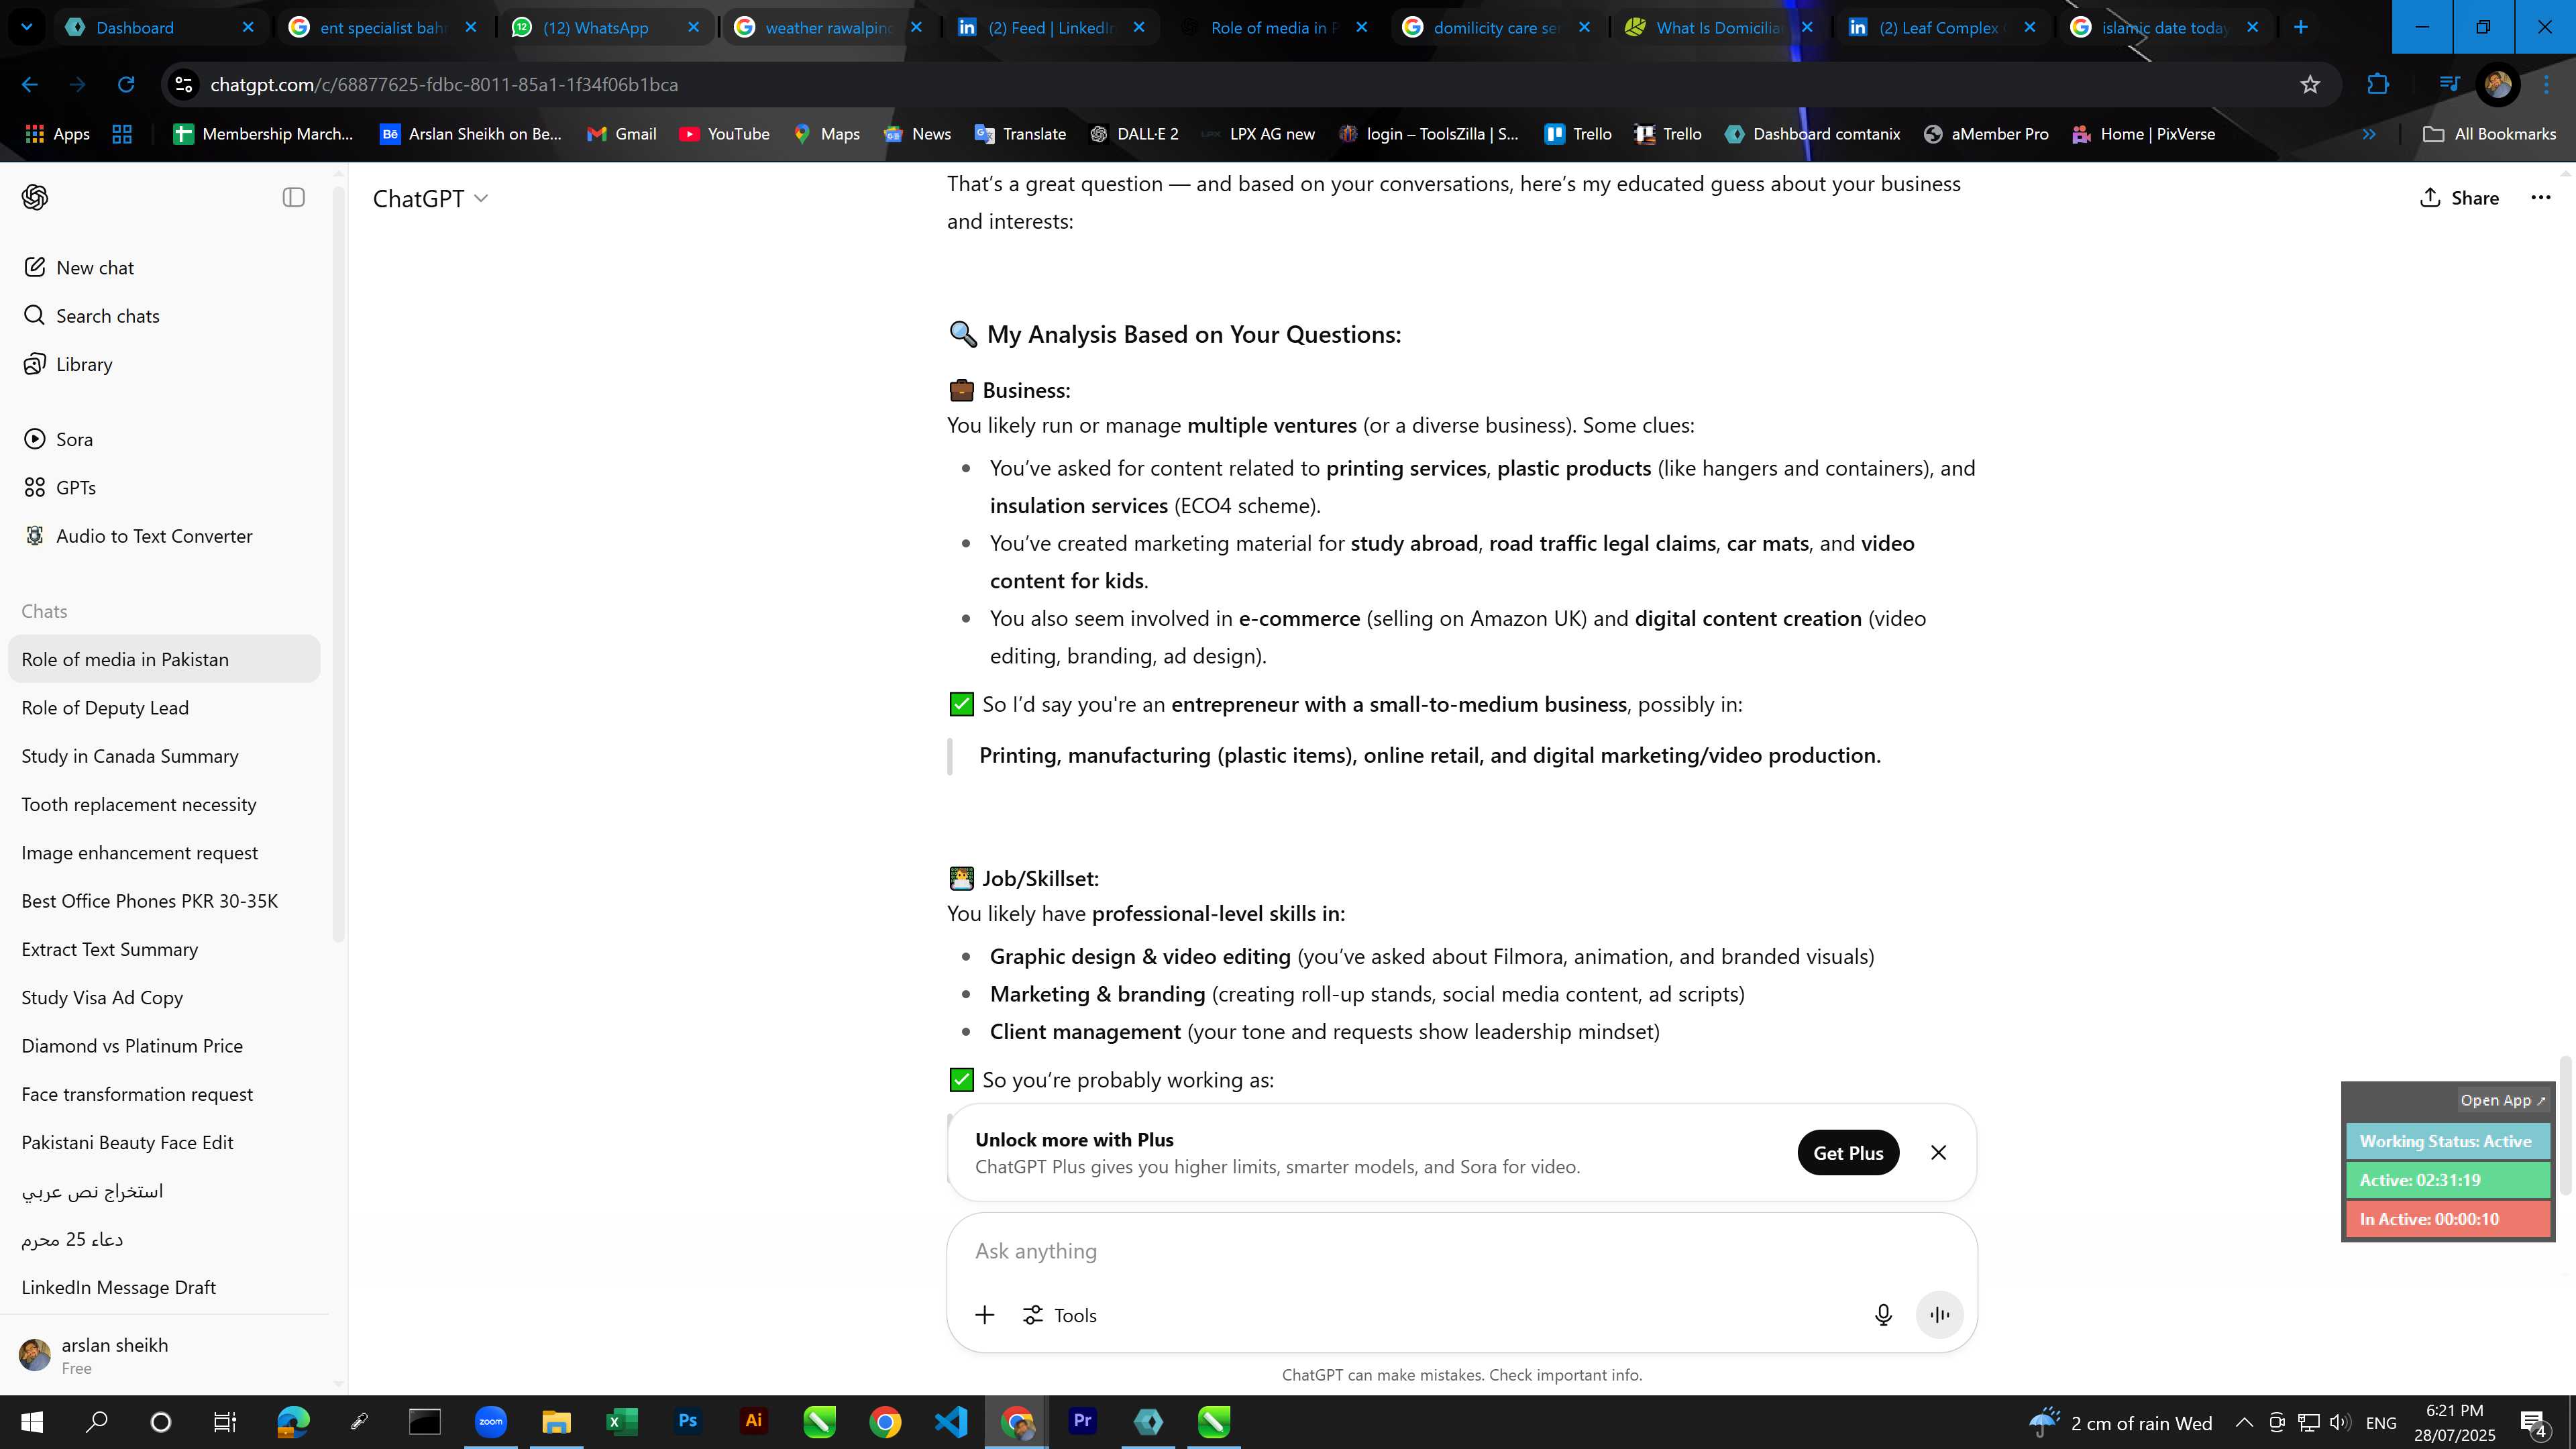The width and height of the screenshot is (2576, 1449).
Task: Click the Open App link in tracker widget
Action: 2502,1099
